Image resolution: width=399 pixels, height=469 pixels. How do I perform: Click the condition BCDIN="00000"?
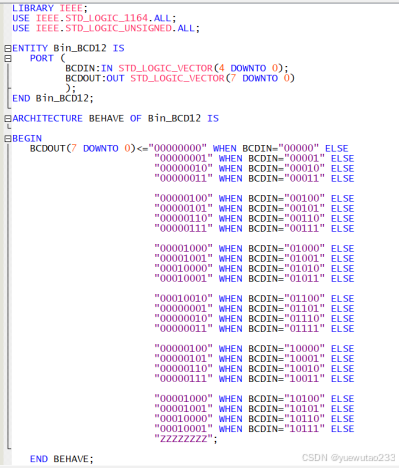pos(281,148)
